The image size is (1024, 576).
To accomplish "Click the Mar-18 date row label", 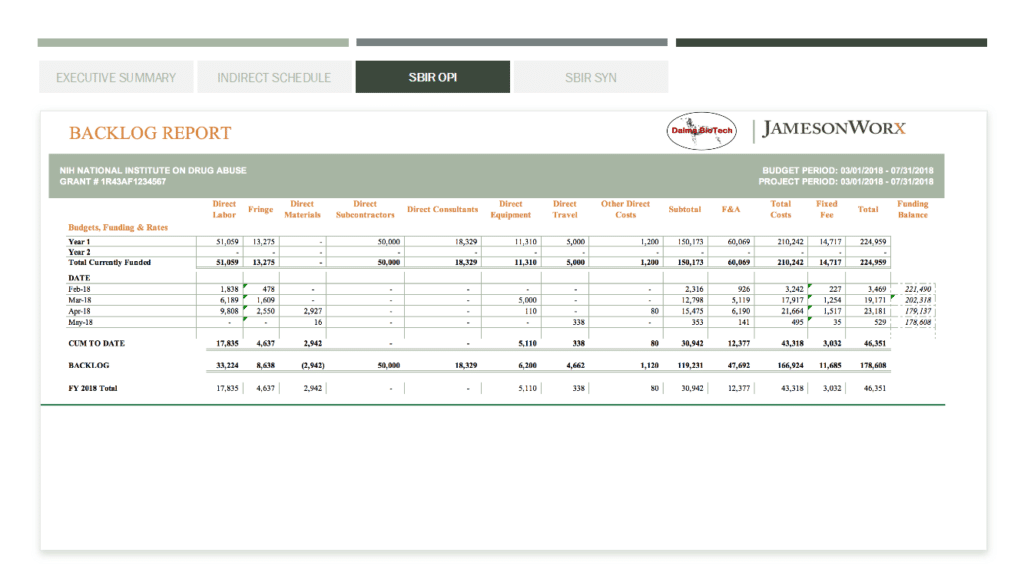I will point(79,300).
